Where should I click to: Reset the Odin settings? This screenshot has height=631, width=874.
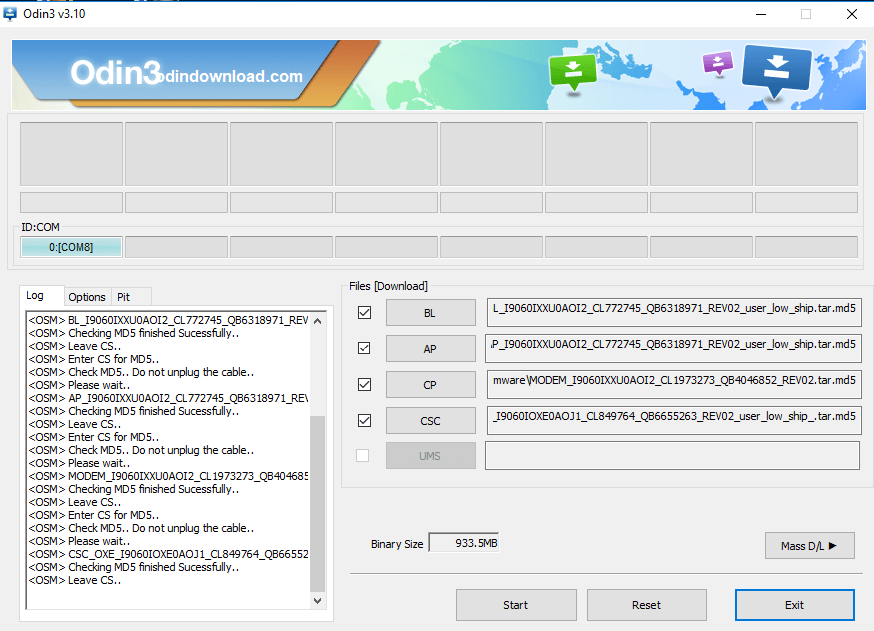pyautogui.click(x=647, y=605)
